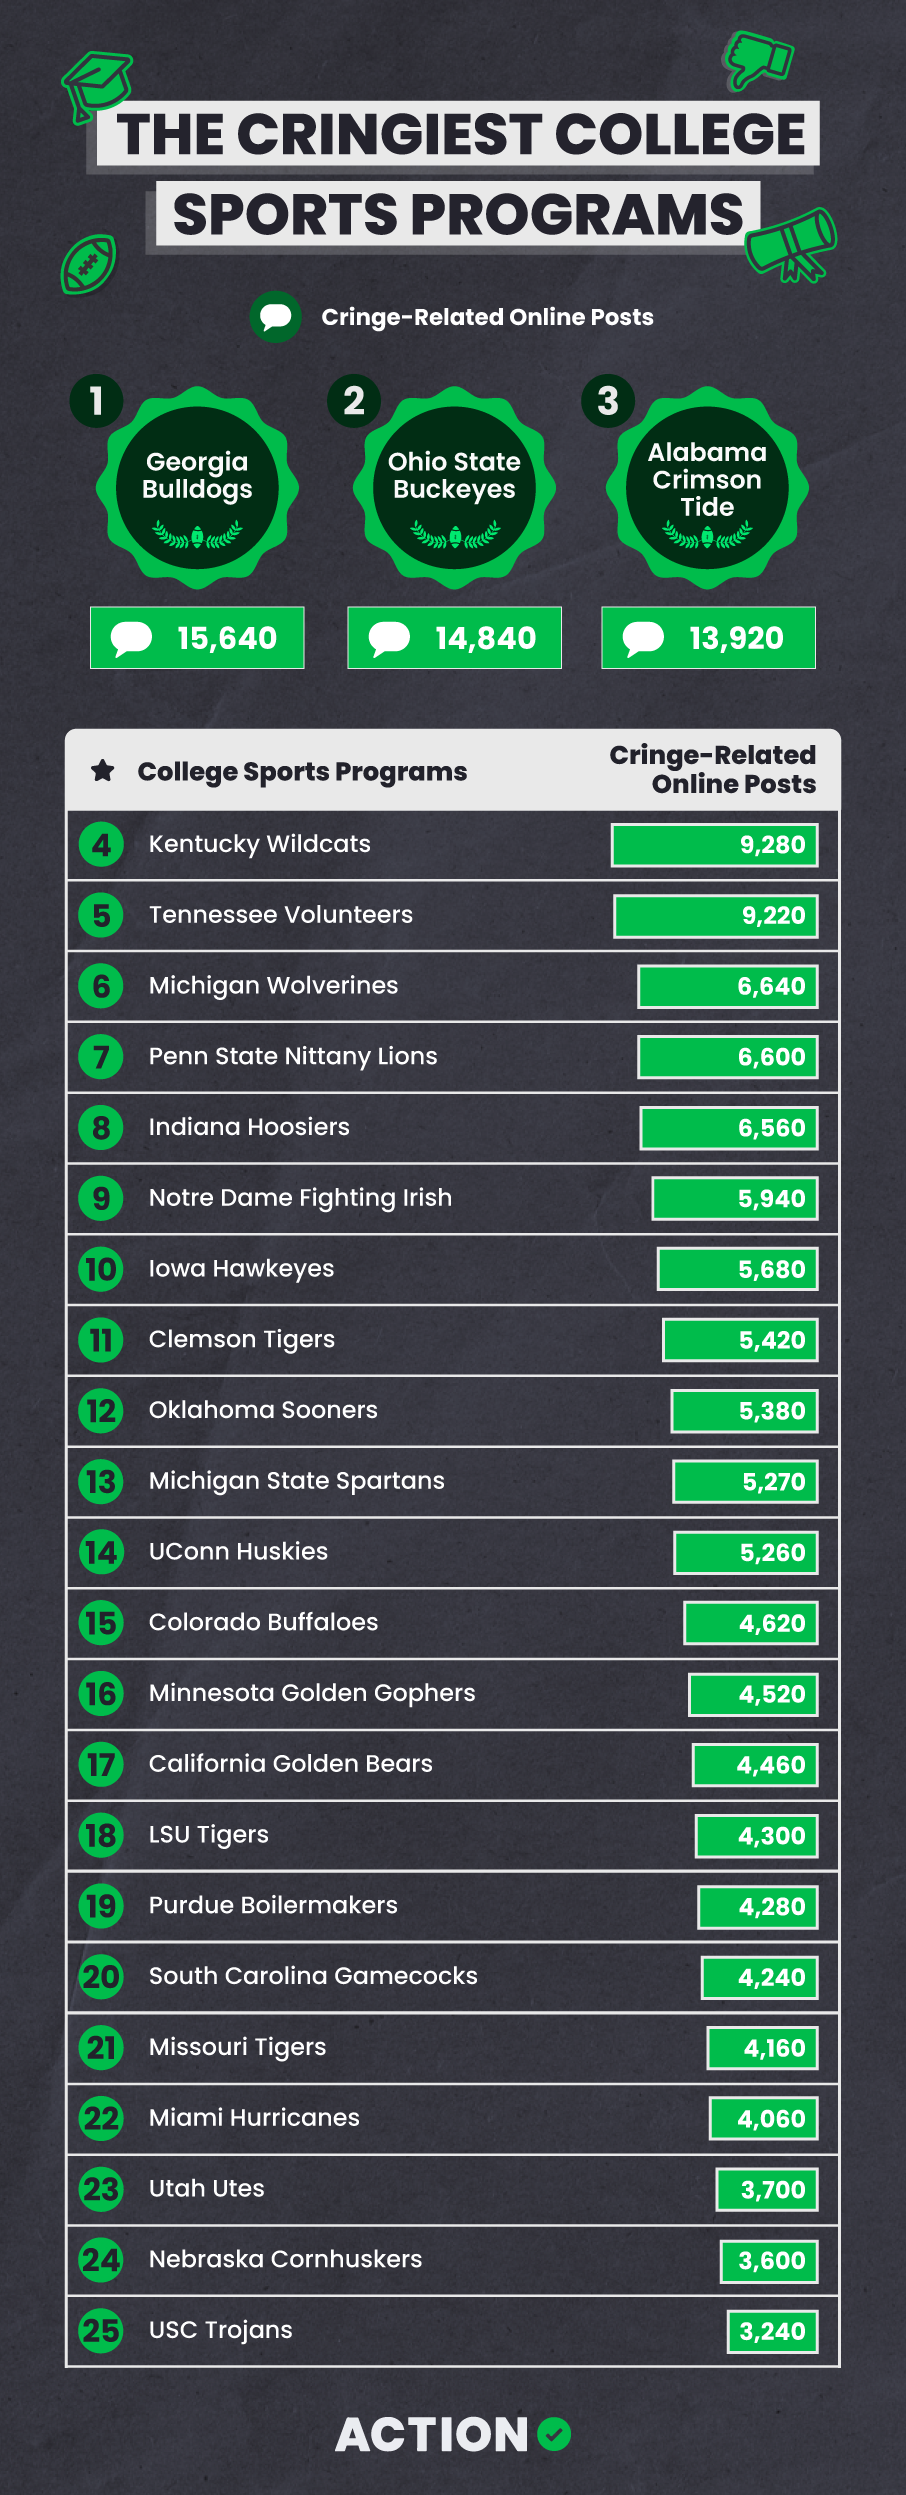Click the USC Trojans 3,240 bar
906x2495 pixels.
773,2331
